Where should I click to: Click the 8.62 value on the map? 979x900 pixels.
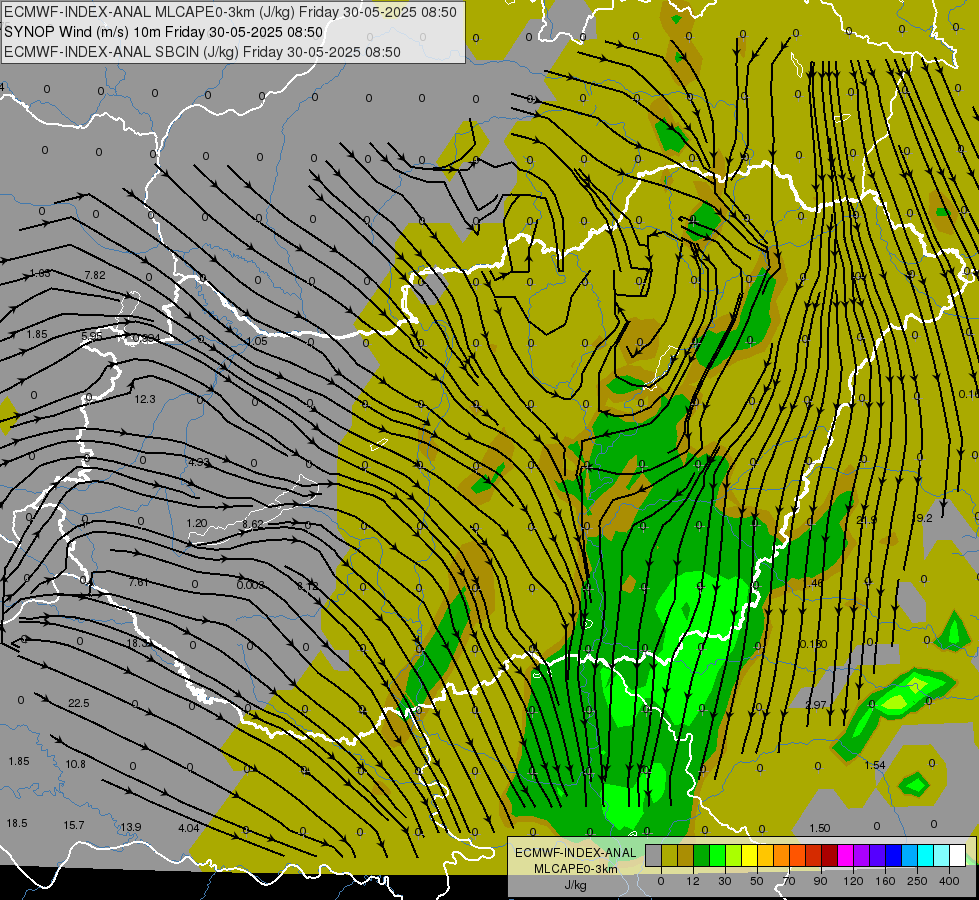(x=252, y=524)
